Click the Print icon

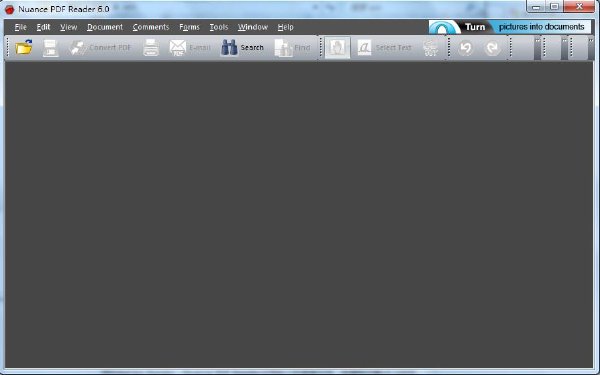tap(151, 48)
